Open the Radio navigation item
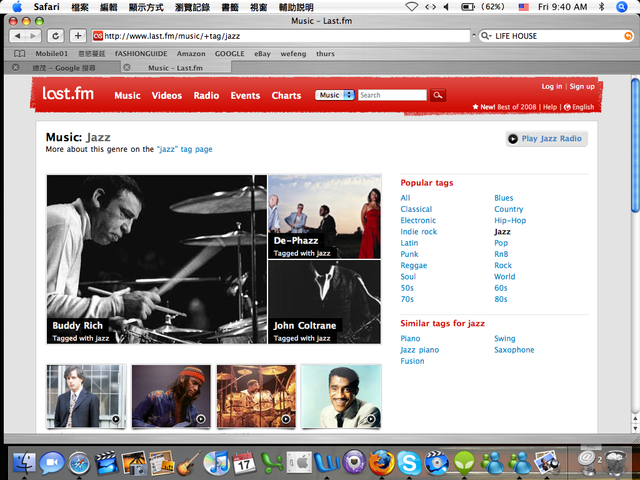Viewport: 640px width, 480px height. [206, 96]
